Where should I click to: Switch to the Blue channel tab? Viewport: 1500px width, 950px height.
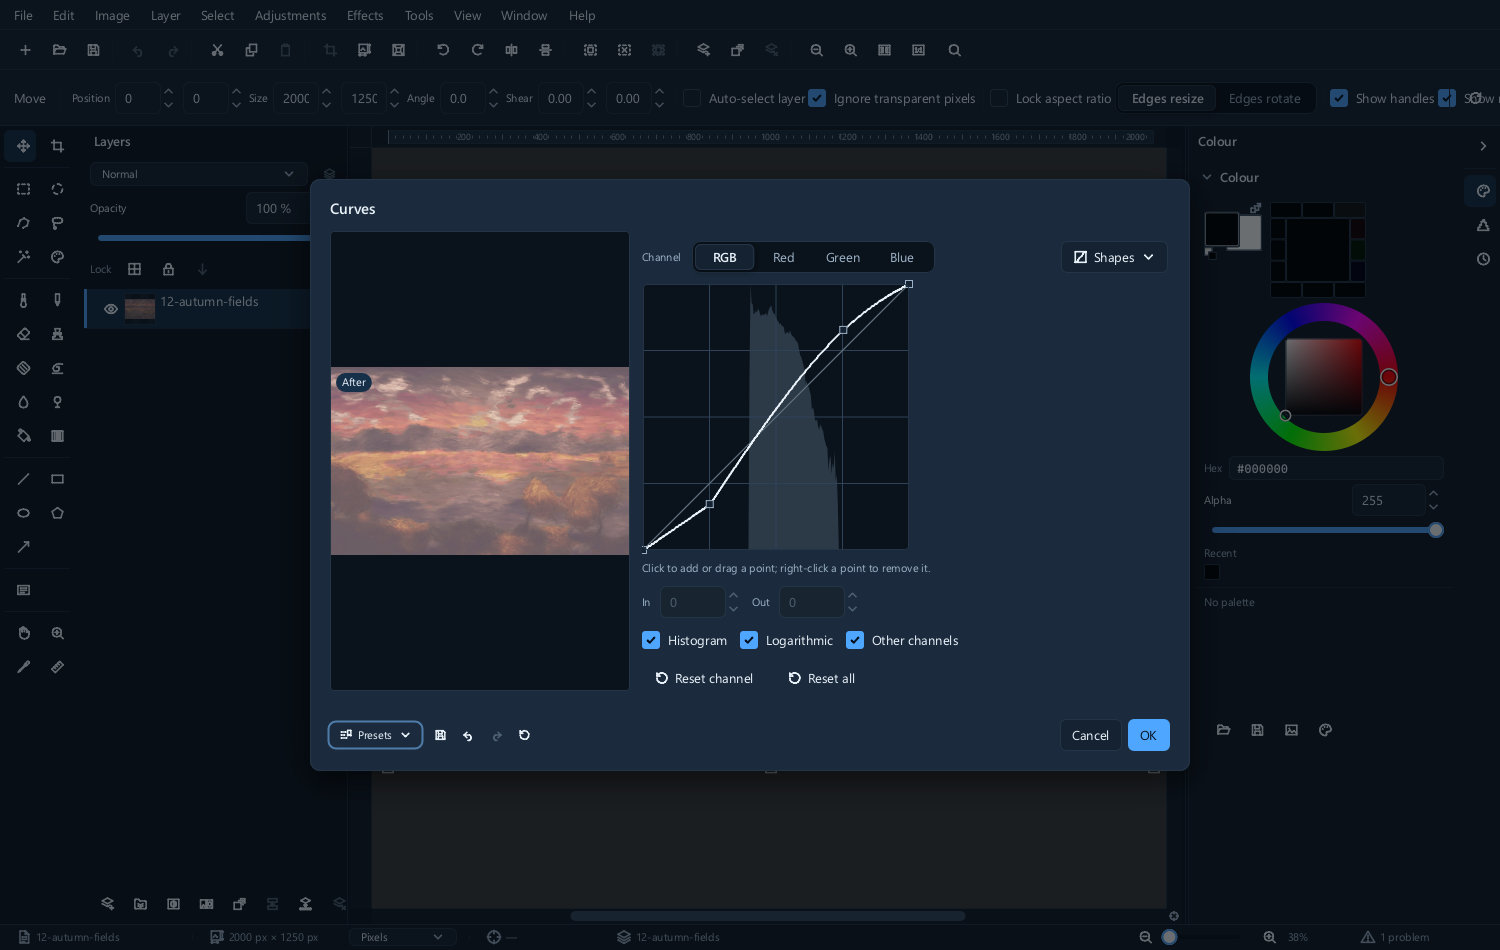[902, 257]
